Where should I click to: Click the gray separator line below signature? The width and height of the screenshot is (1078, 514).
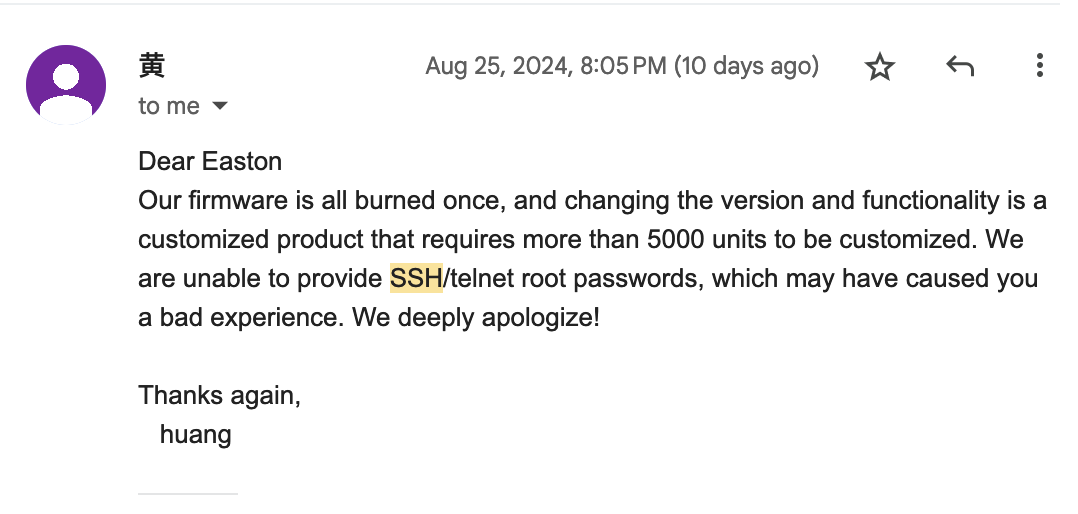[188, 493]
